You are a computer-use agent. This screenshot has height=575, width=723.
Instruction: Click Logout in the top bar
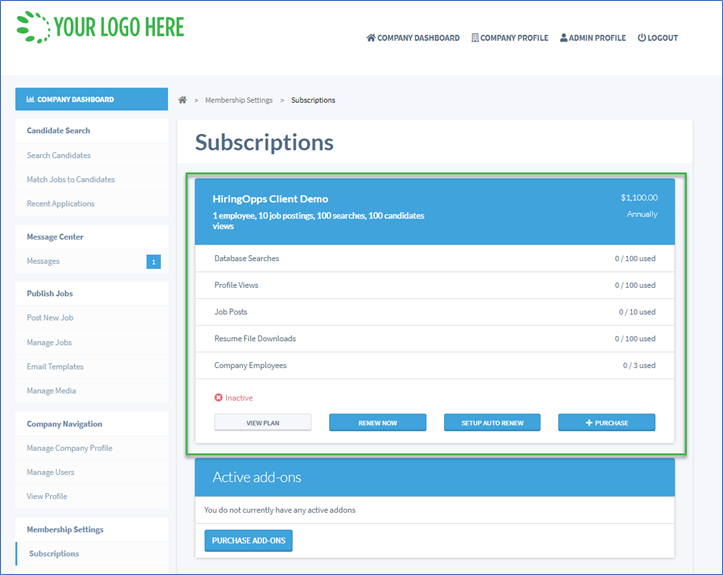click(658, 38)
